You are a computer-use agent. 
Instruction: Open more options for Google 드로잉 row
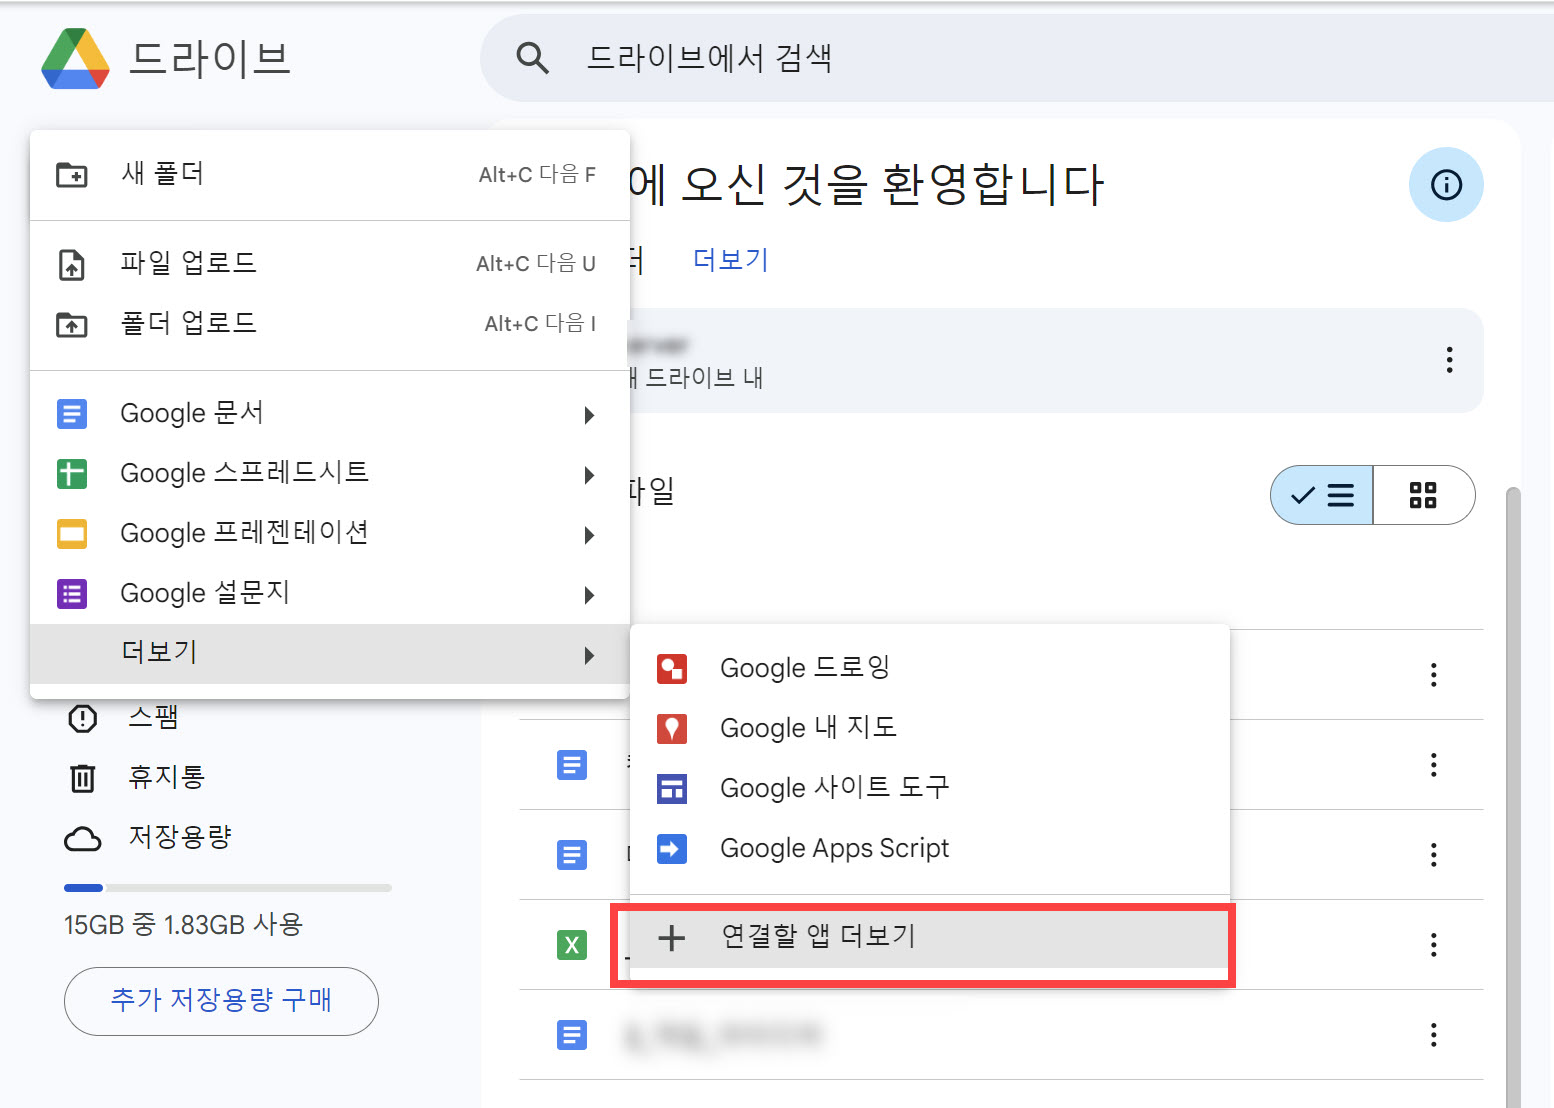coord(1434,675)
